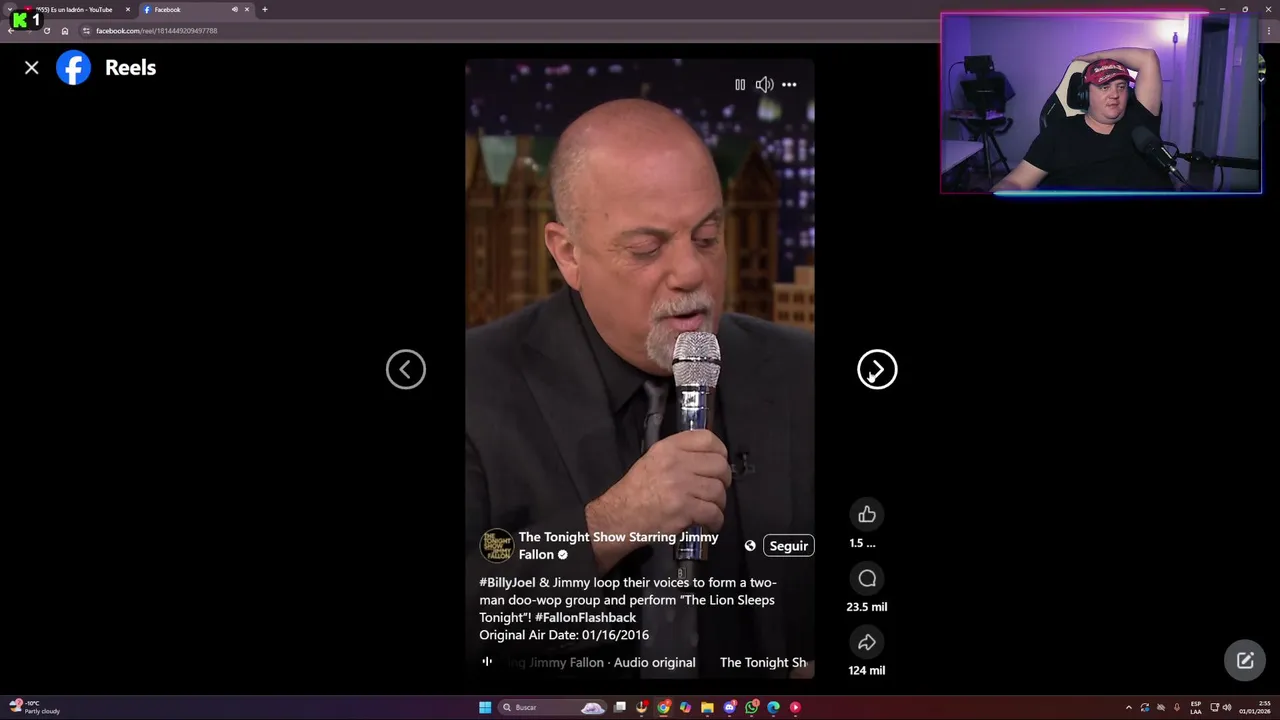Open Task View on the taskbar
This screenshot has height=720, width=1280.
620,707
